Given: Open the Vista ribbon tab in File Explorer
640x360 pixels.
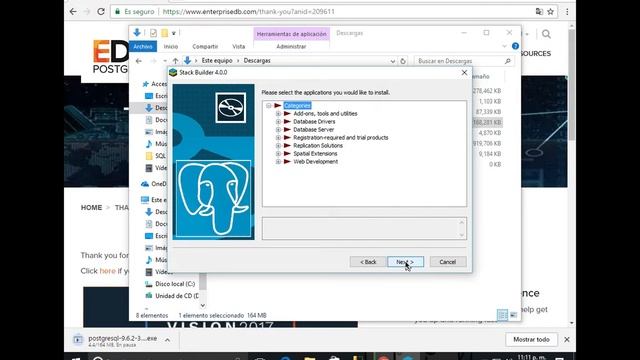Looking at the screenshot, I should [x=239, y=47].
